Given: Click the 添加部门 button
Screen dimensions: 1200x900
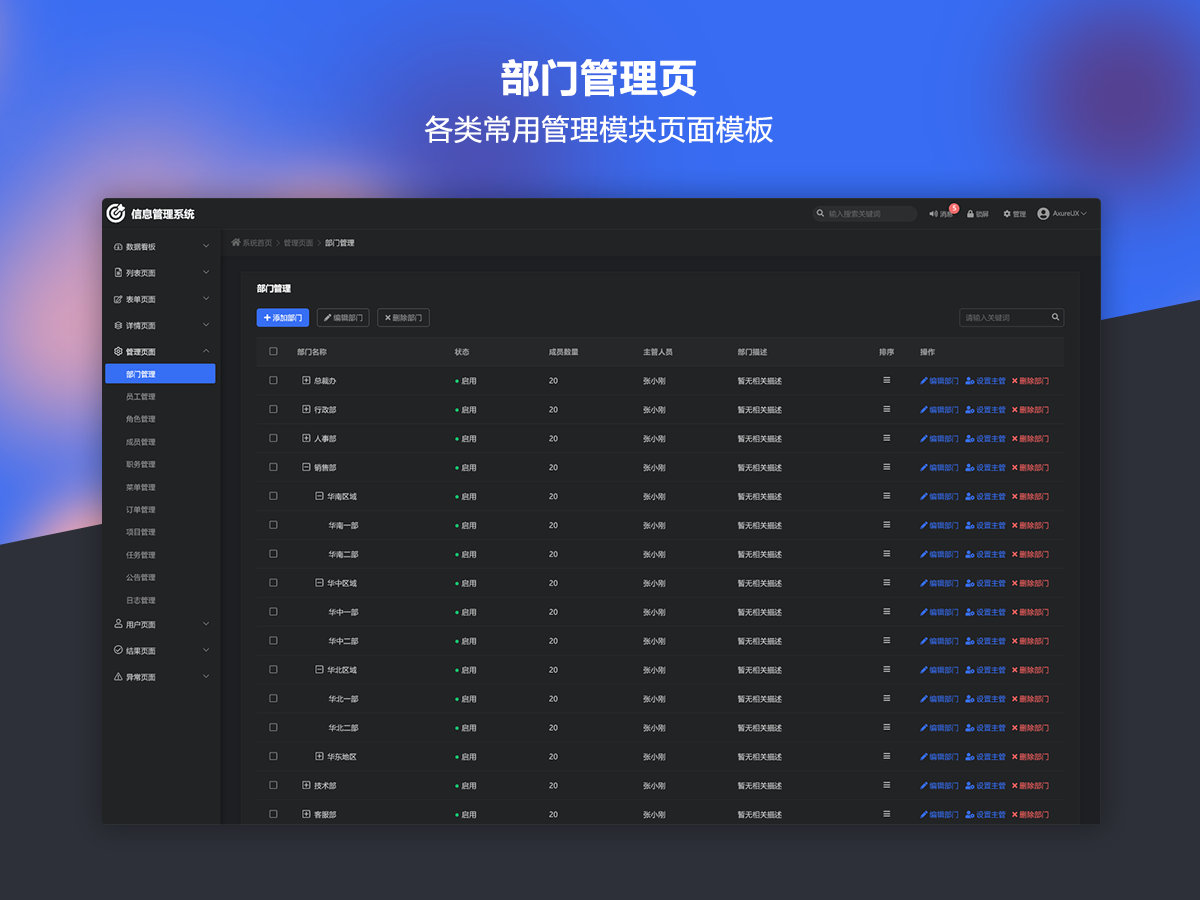Looking at the screenshot, I should [282, 318].
